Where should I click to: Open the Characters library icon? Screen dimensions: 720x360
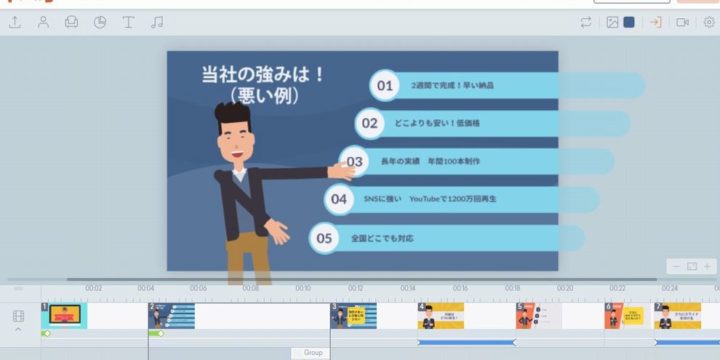44,22
